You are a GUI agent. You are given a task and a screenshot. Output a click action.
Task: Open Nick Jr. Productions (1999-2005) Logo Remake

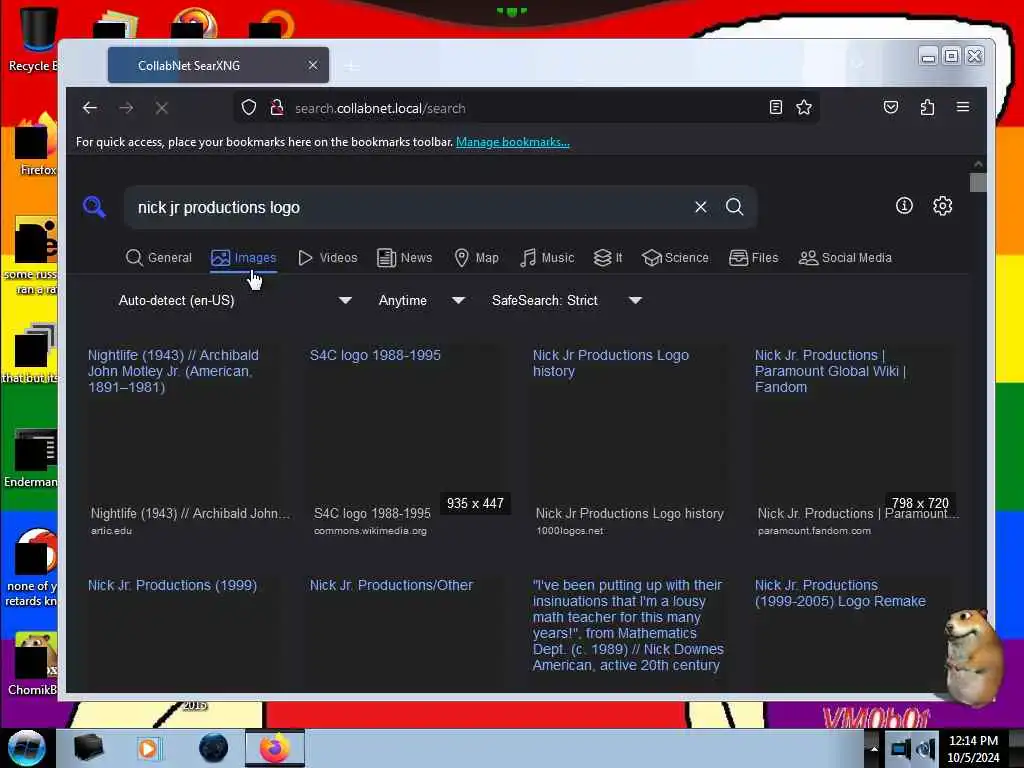click(840, 593)
